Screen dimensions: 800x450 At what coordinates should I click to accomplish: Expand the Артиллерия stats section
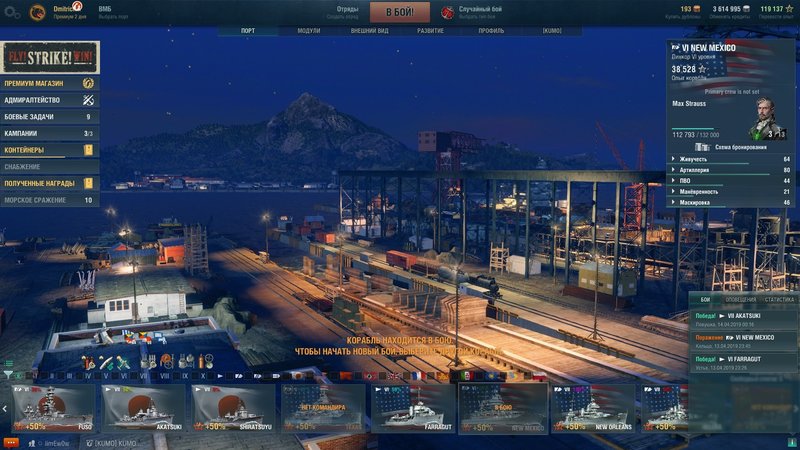(x=731, y=170)
